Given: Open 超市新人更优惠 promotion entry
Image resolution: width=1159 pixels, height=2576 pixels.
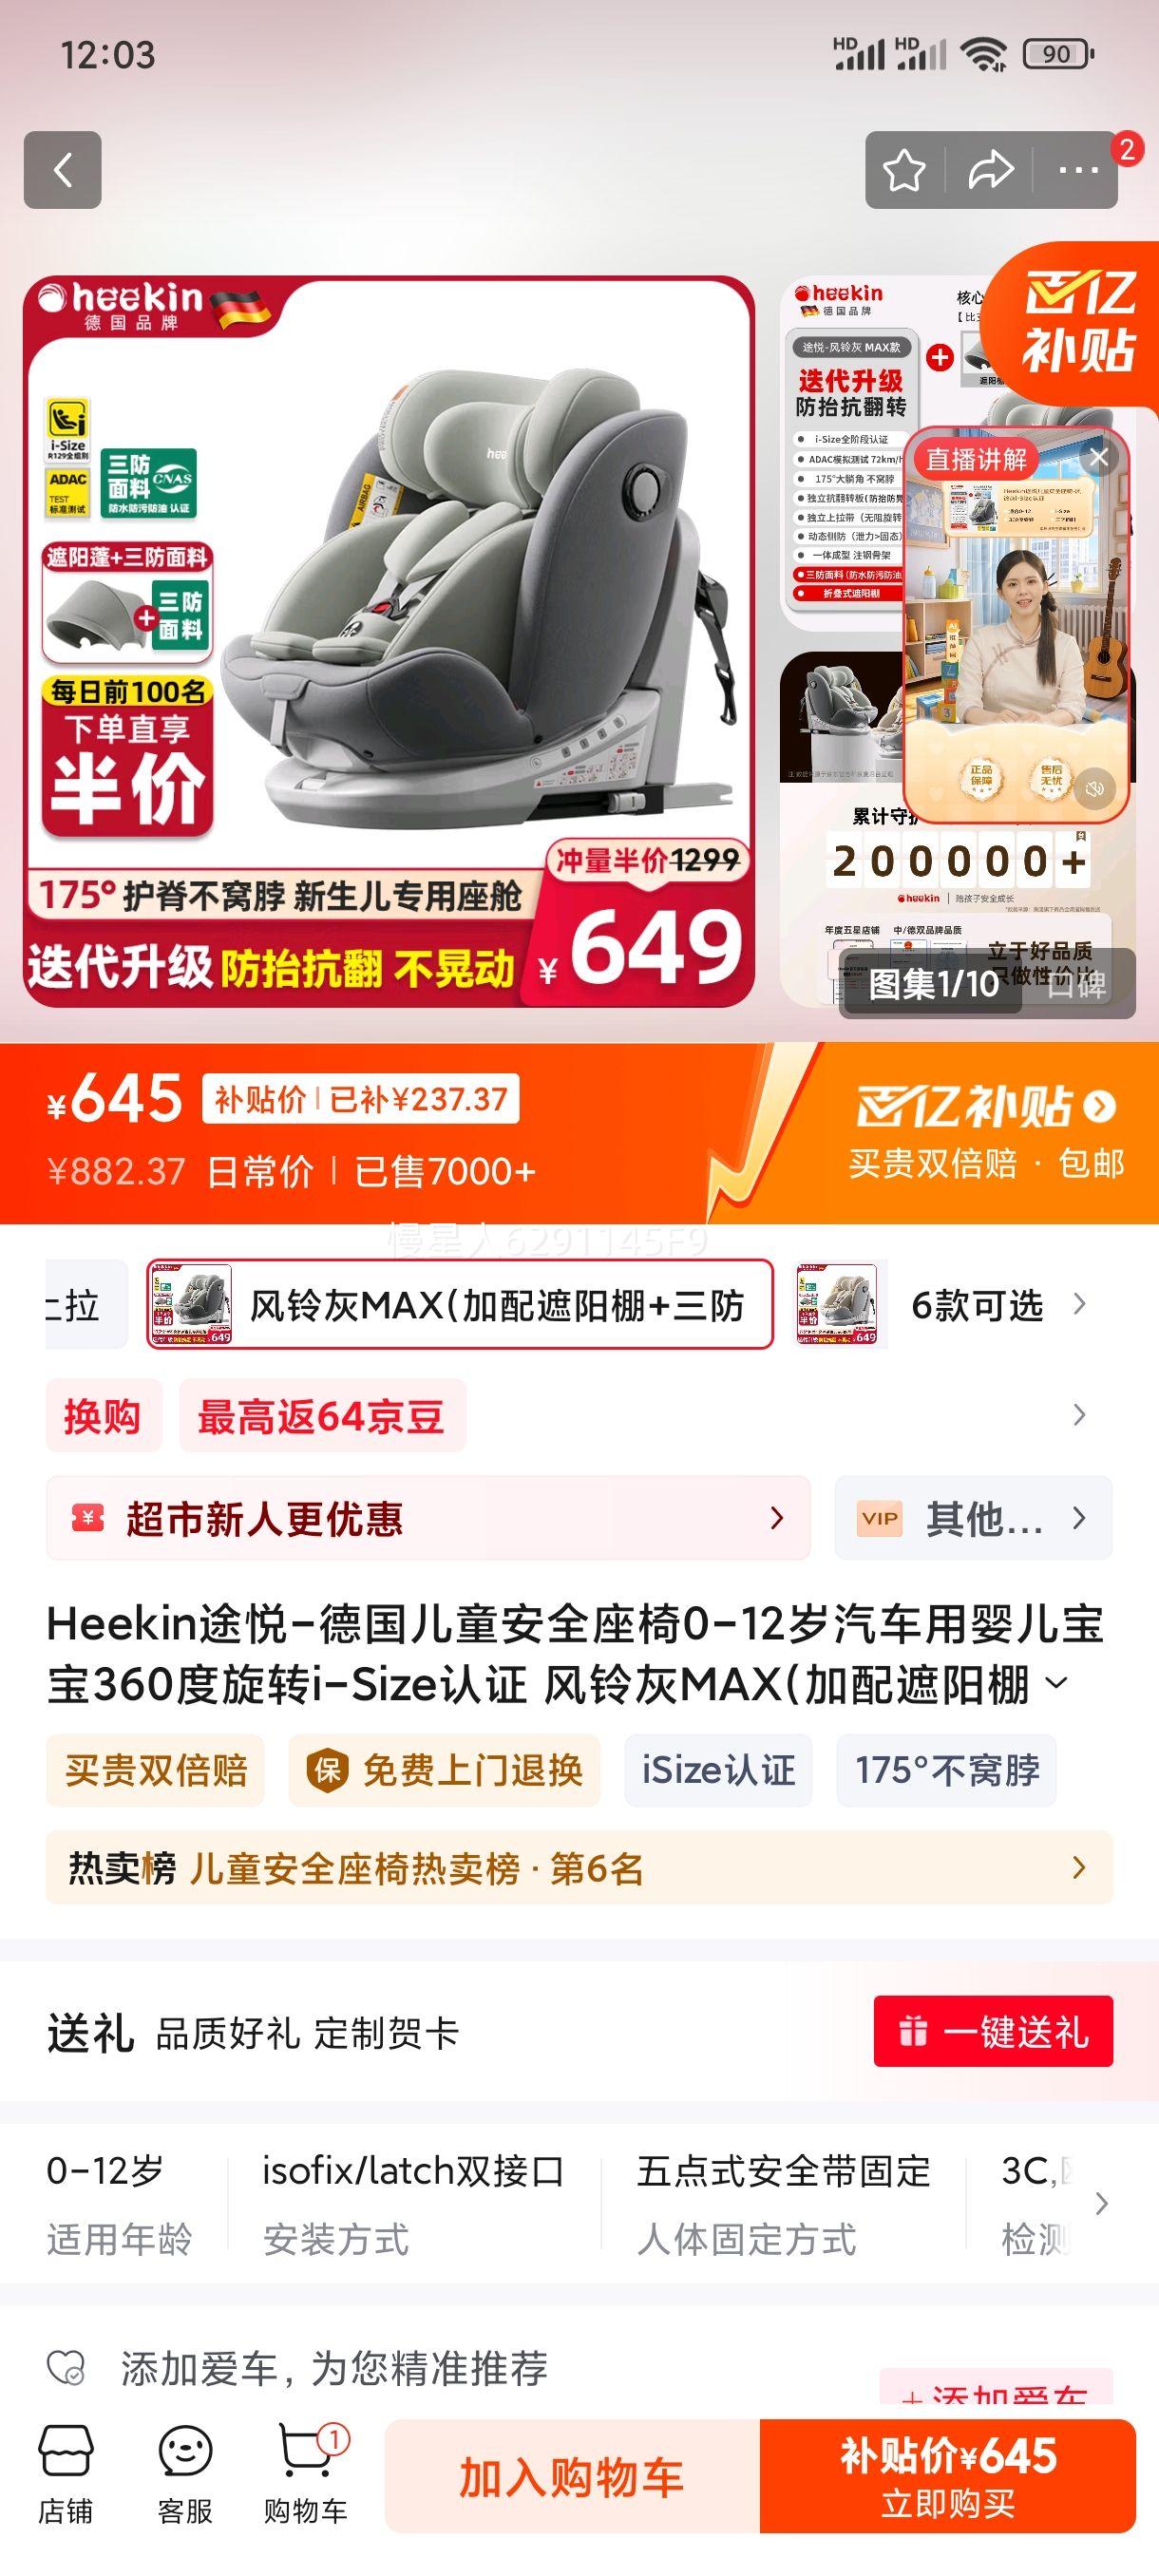Looking at the screenshot, I should [428, 1518].
